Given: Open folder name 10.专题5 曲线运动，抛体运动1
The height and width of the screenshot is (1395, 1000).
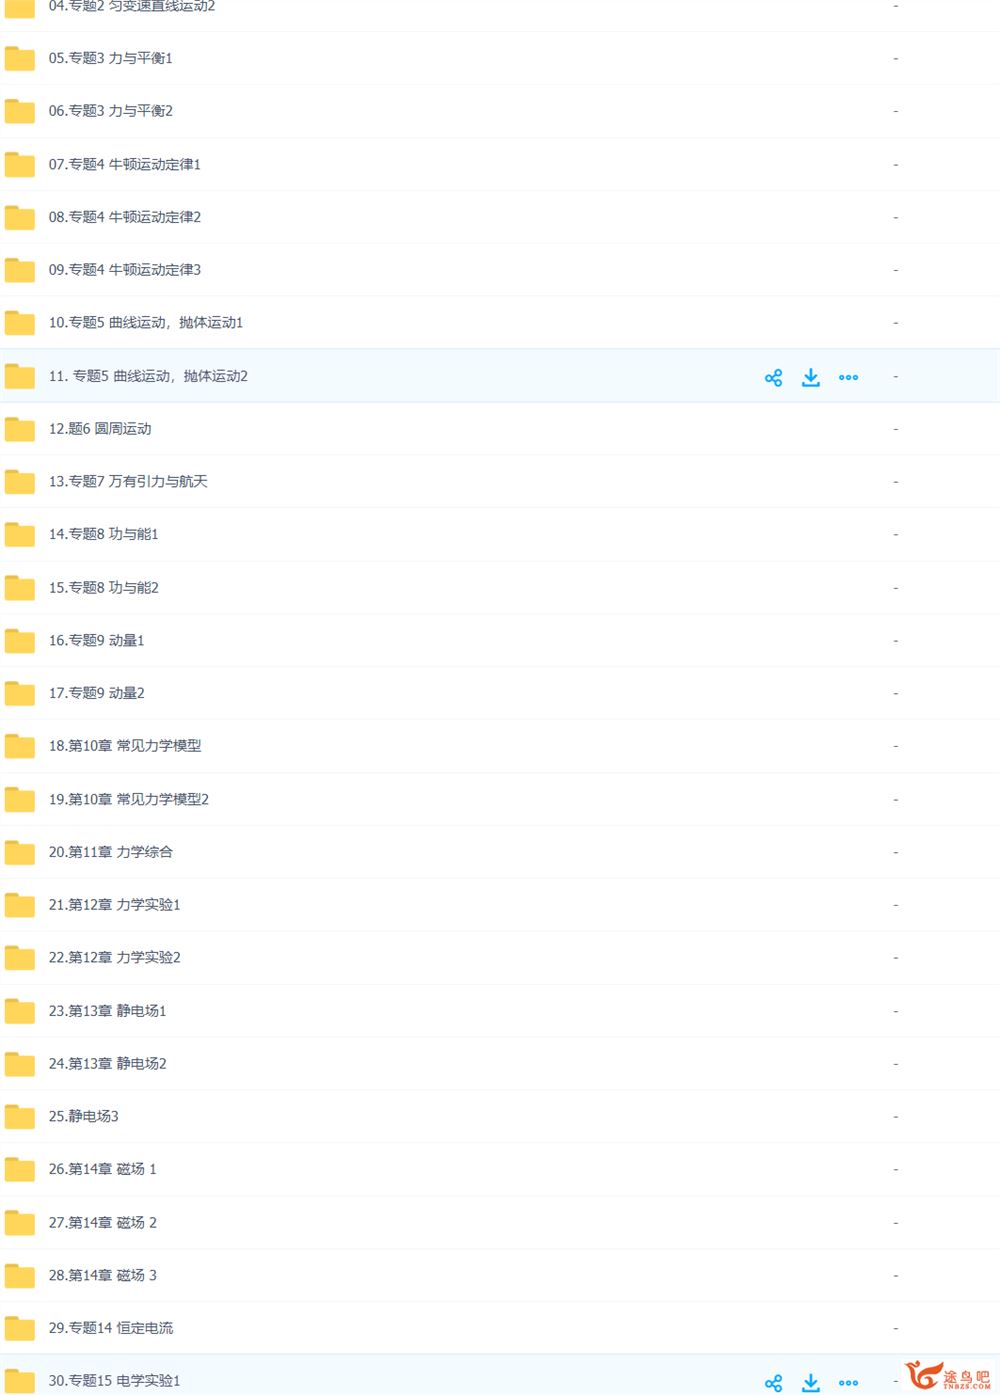Looking at the screenshot, I should pyautogui.click(x=146, y=323).
